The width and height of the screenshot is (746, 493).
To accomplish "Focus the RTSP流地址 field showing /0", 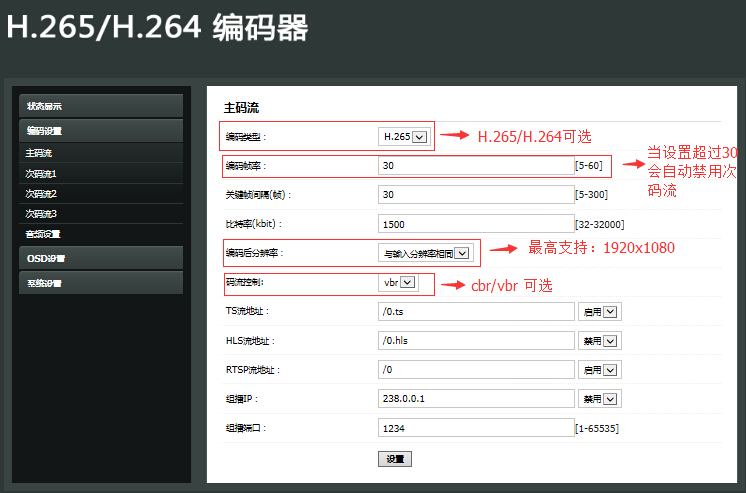I will tap(476, 370).
